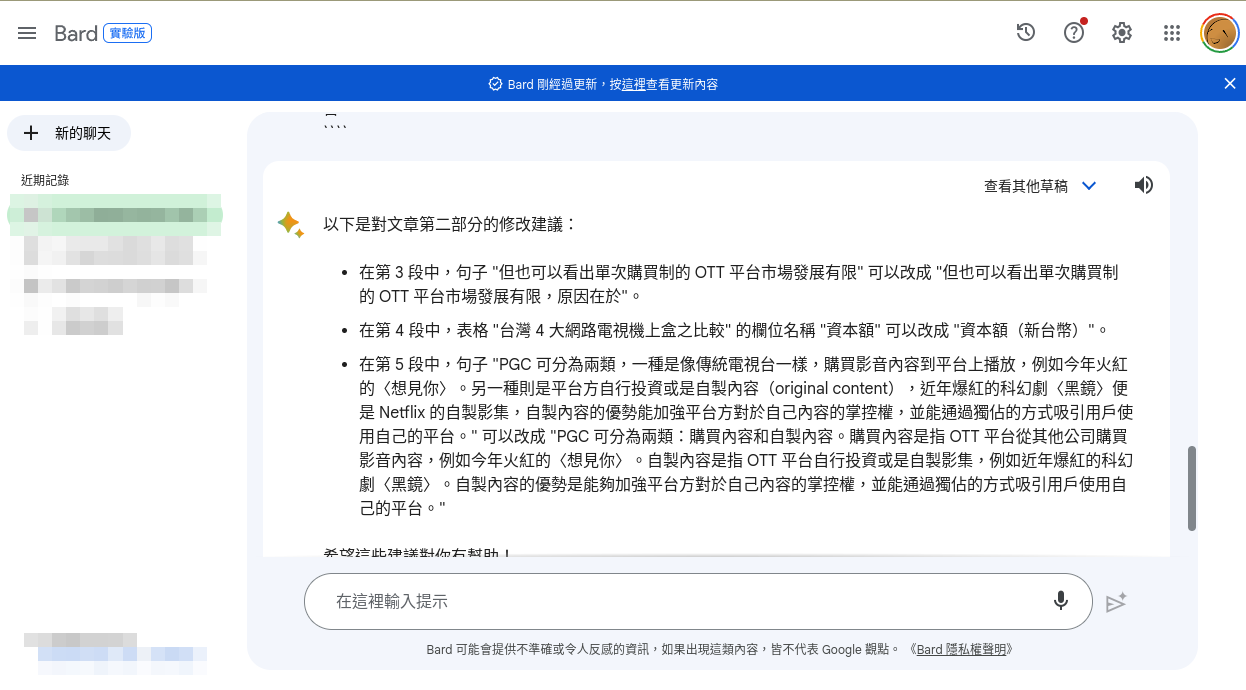The height and width of the screenshot is (690, 1246).
Task: Open the hamburger main menu
Action: [x=27, y=33]
